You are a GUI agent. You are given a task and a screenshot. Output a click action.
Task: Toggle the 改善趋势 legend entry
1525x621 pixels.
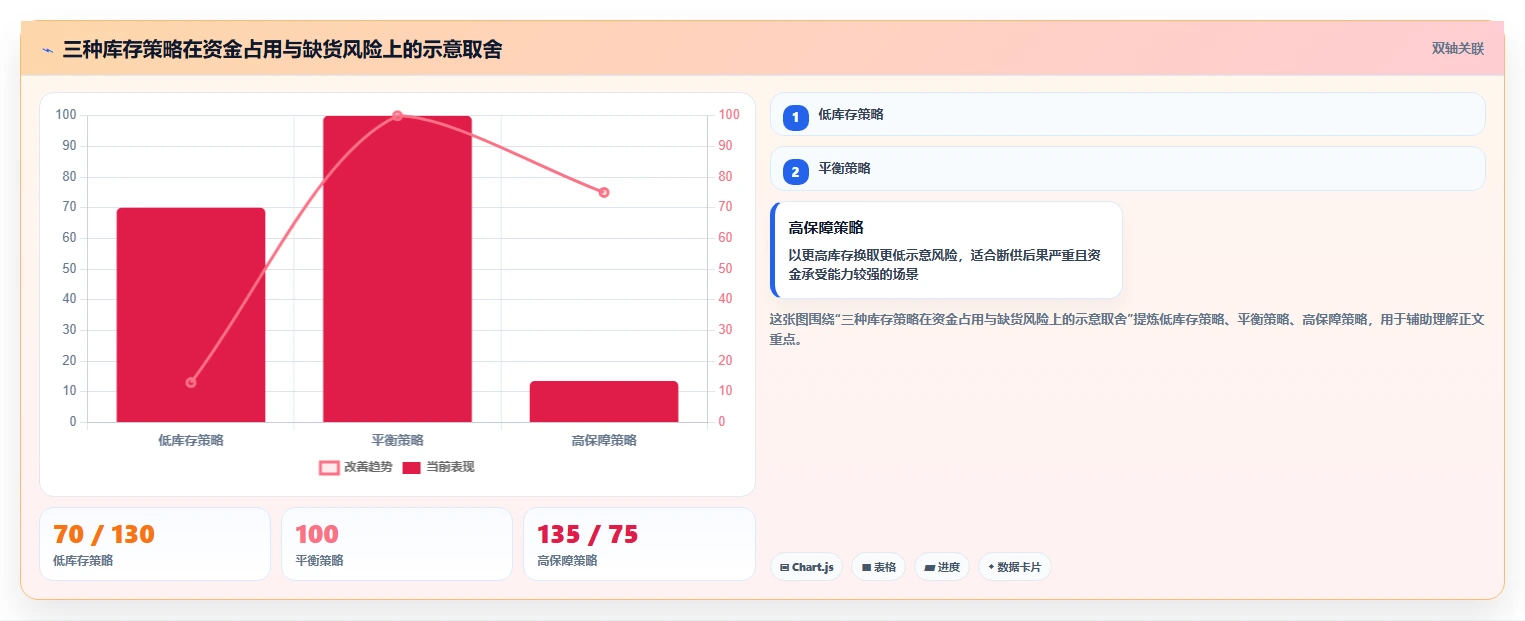pyautogui.click(x=356, y=467)
